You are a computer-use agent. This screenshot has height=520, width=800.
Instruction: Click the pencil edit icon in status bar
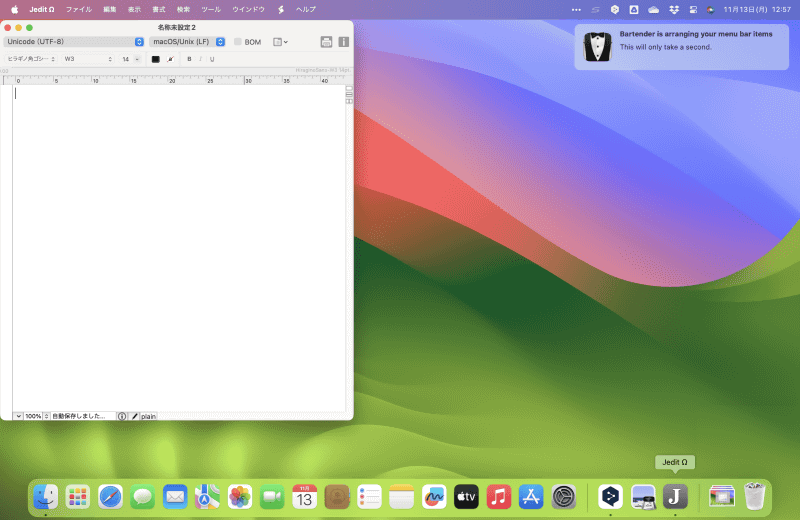tap(134, 416)
